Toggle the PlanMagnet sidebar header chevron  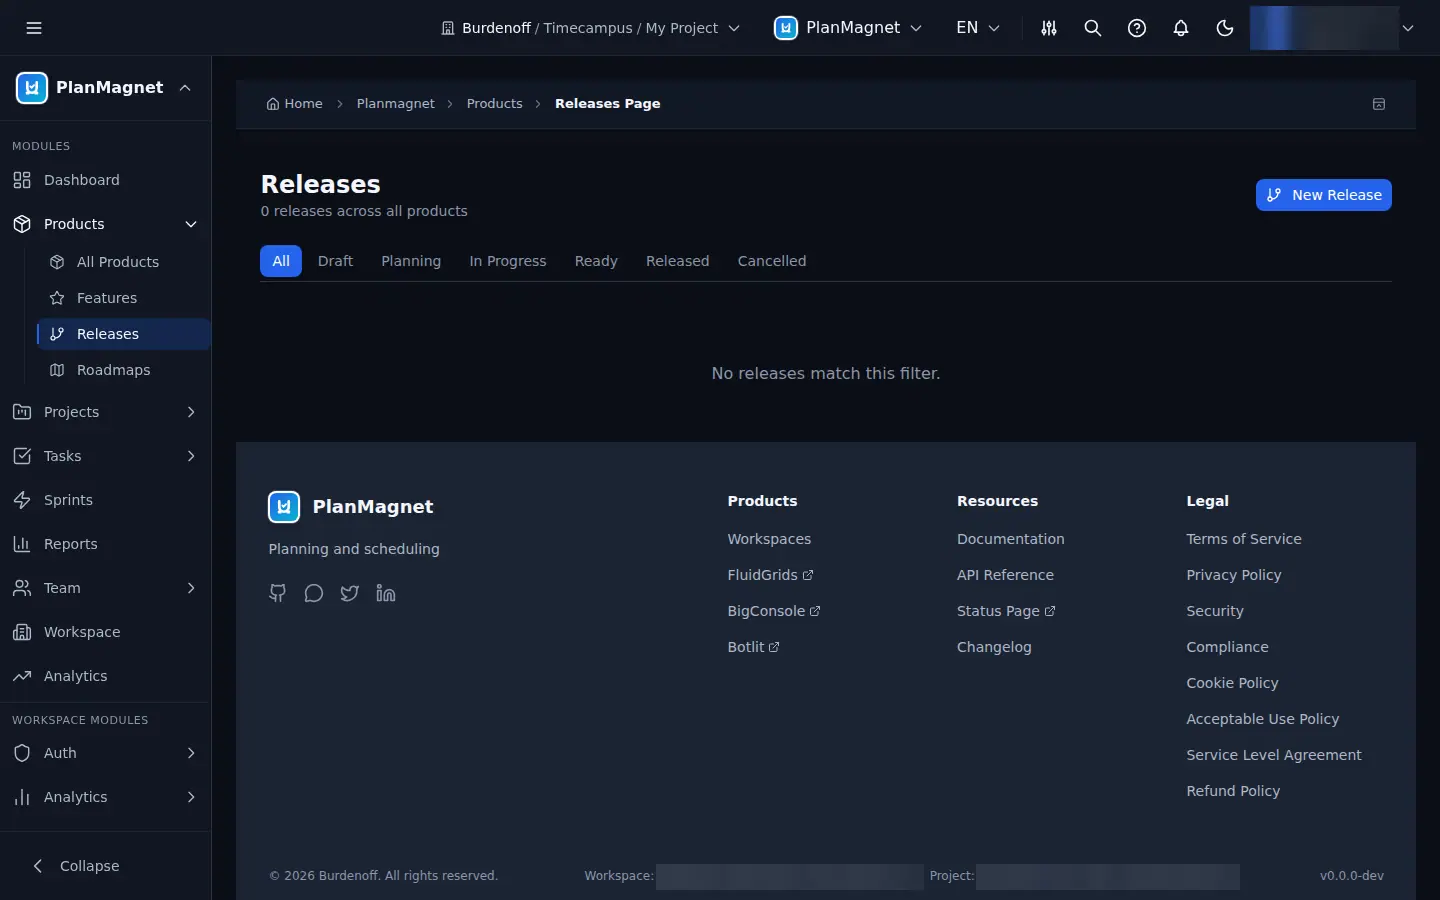point(185,88)
